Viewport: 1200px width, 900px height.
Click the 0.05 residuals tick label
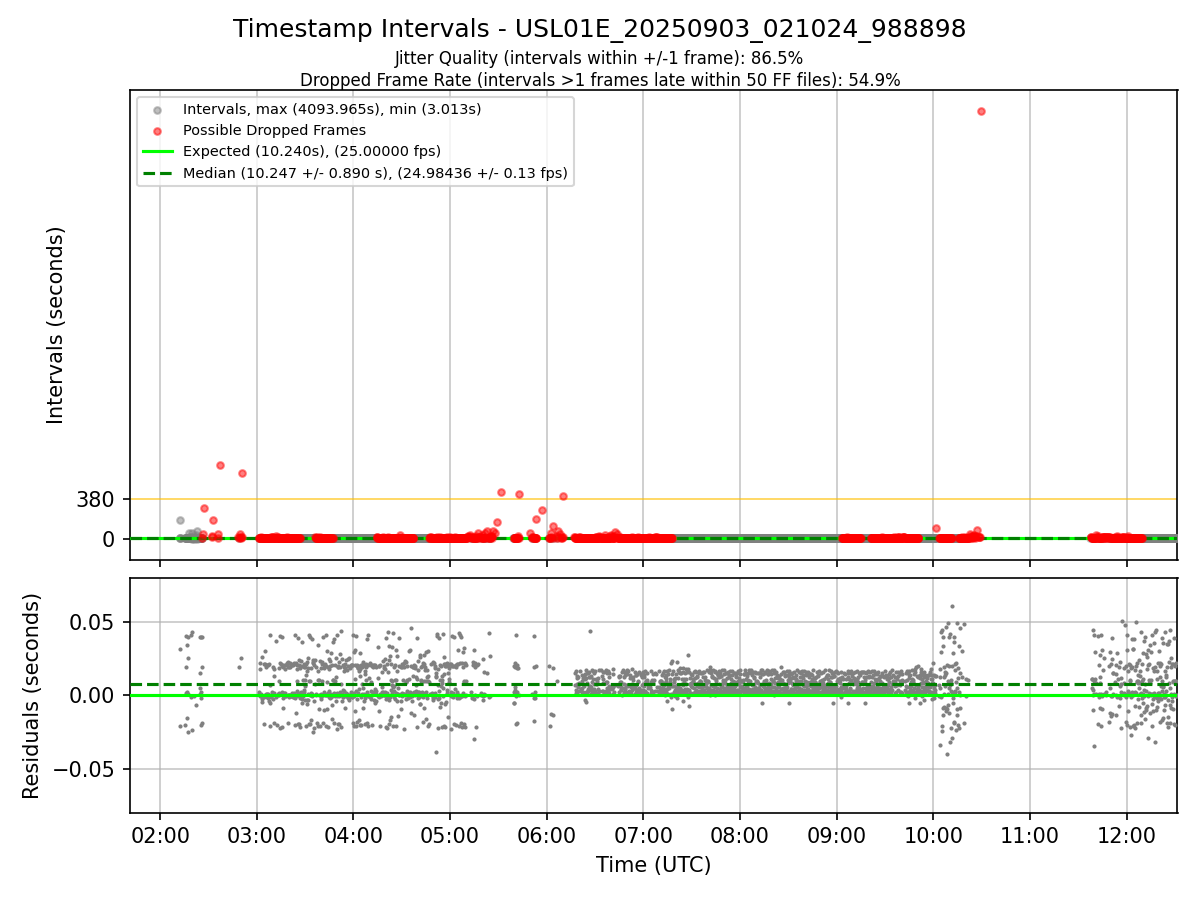point(94,622)
